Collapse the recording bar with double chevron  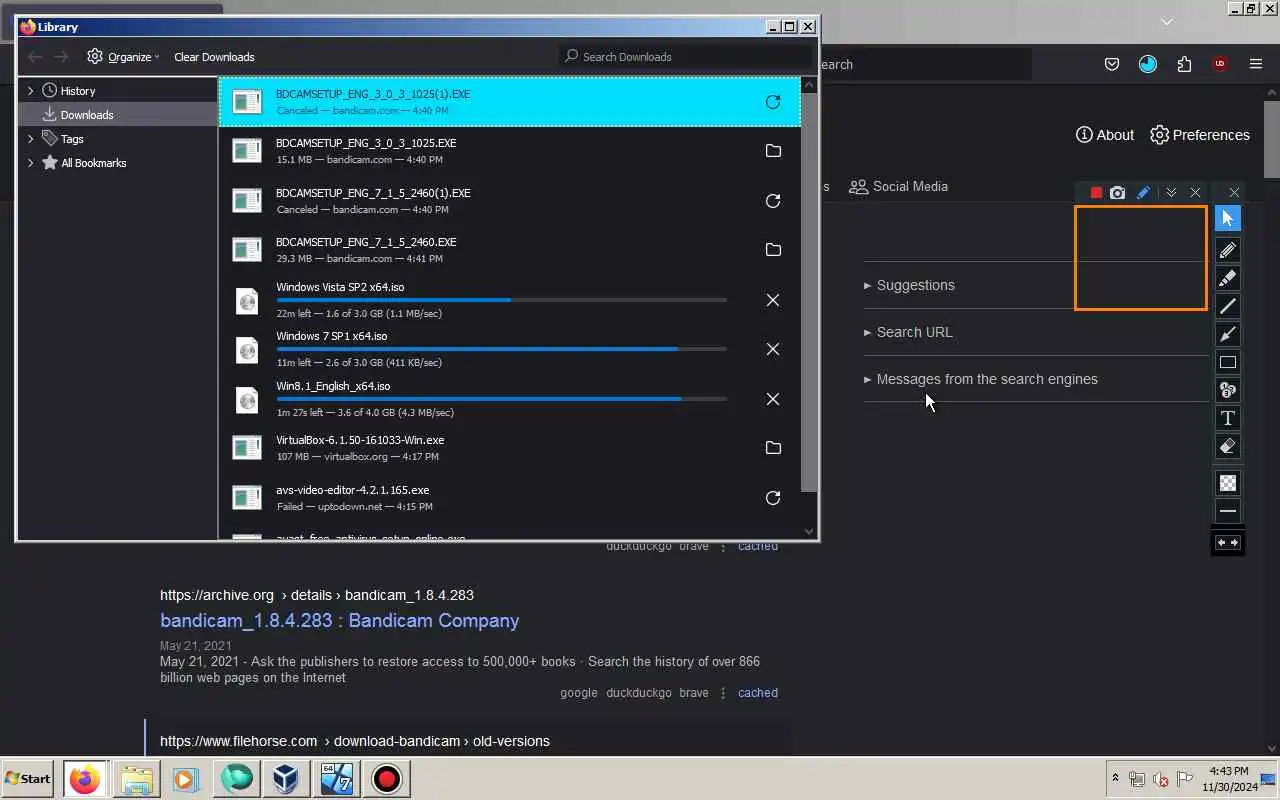pos(1171,193)
